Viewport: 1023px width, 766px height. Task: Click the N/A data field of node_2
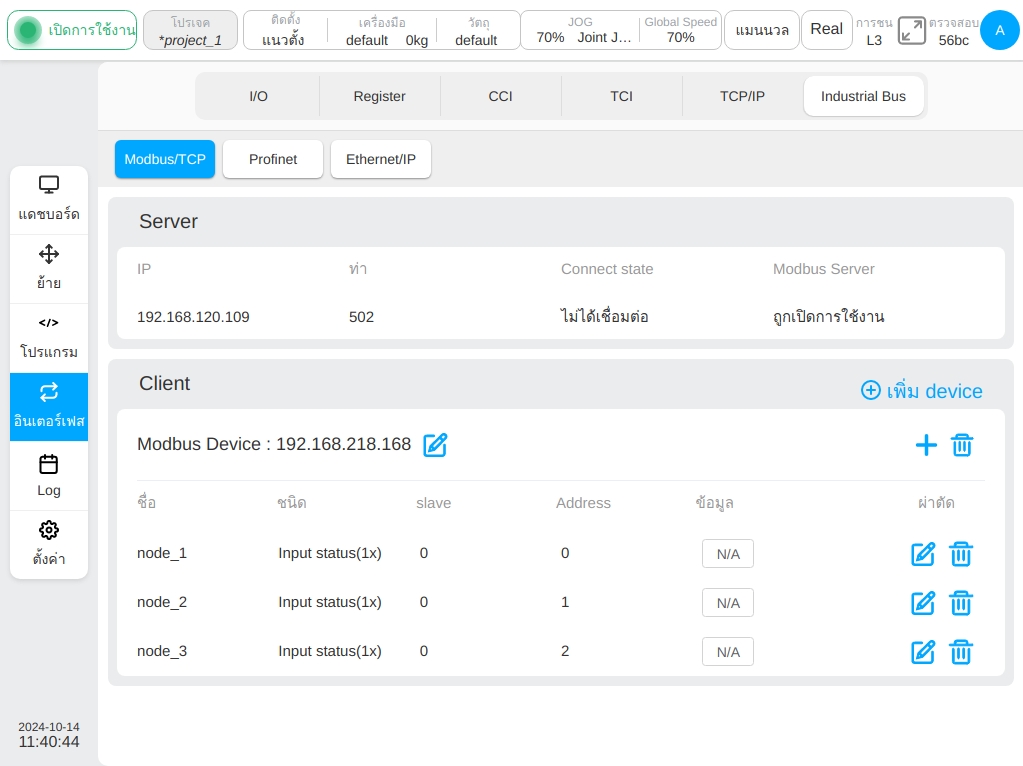728,603
